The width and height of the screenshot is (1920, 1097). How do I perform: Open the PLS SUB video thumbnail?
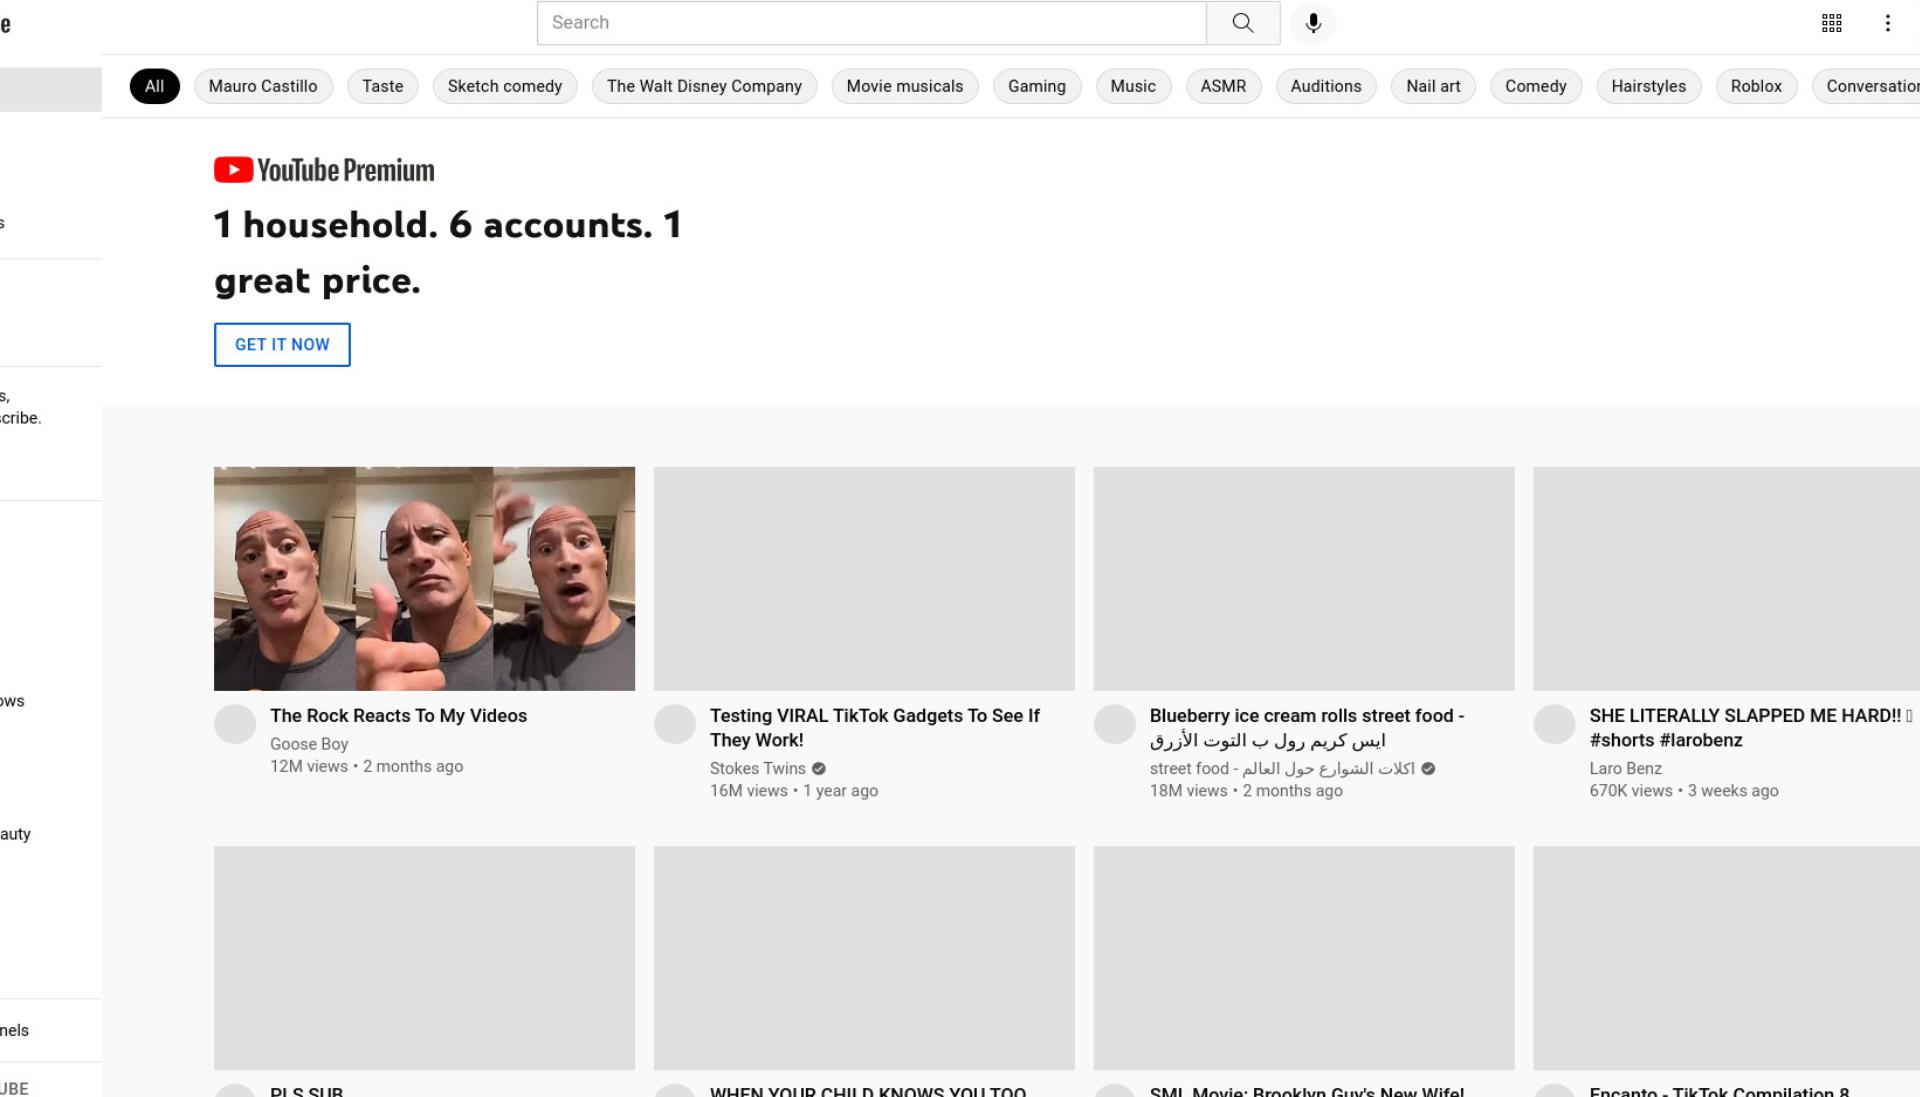424,958
